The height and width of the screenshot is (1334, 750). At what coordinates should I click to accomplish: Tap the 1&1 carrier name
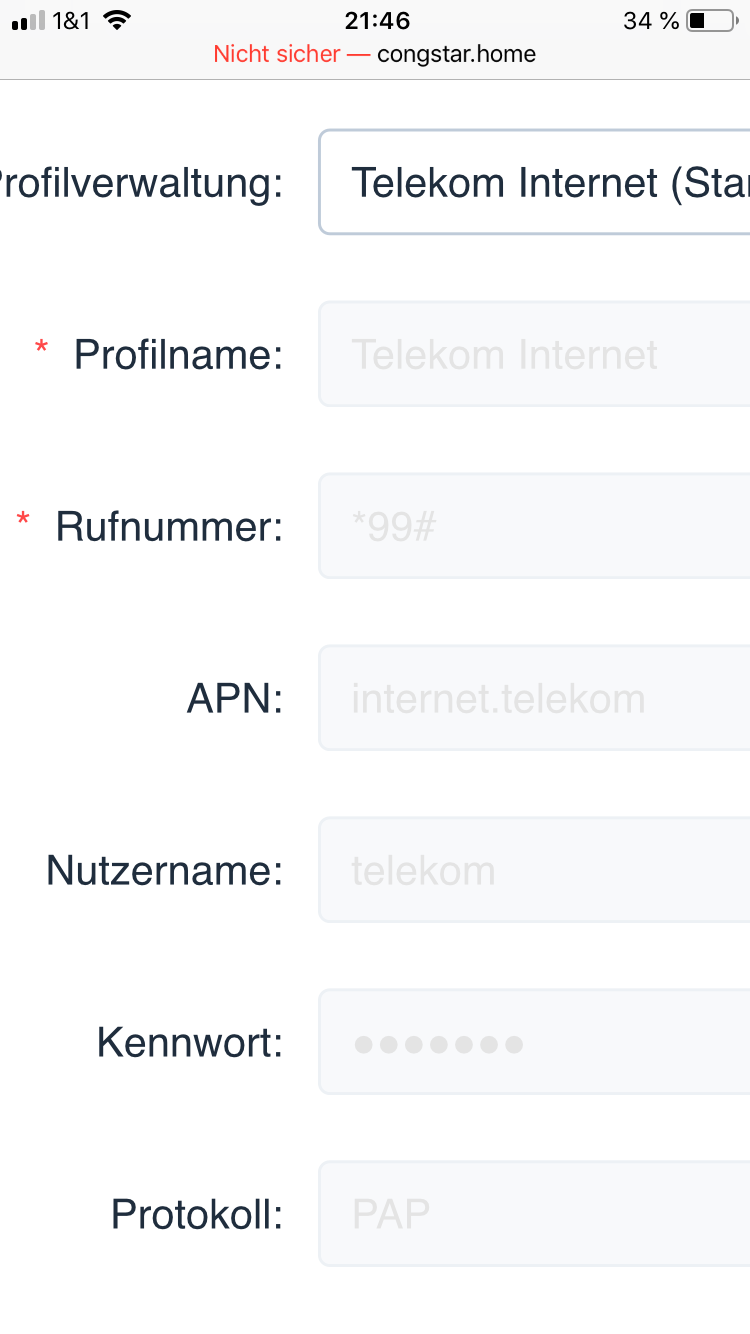pyautogui.click(x=72, y=21)
